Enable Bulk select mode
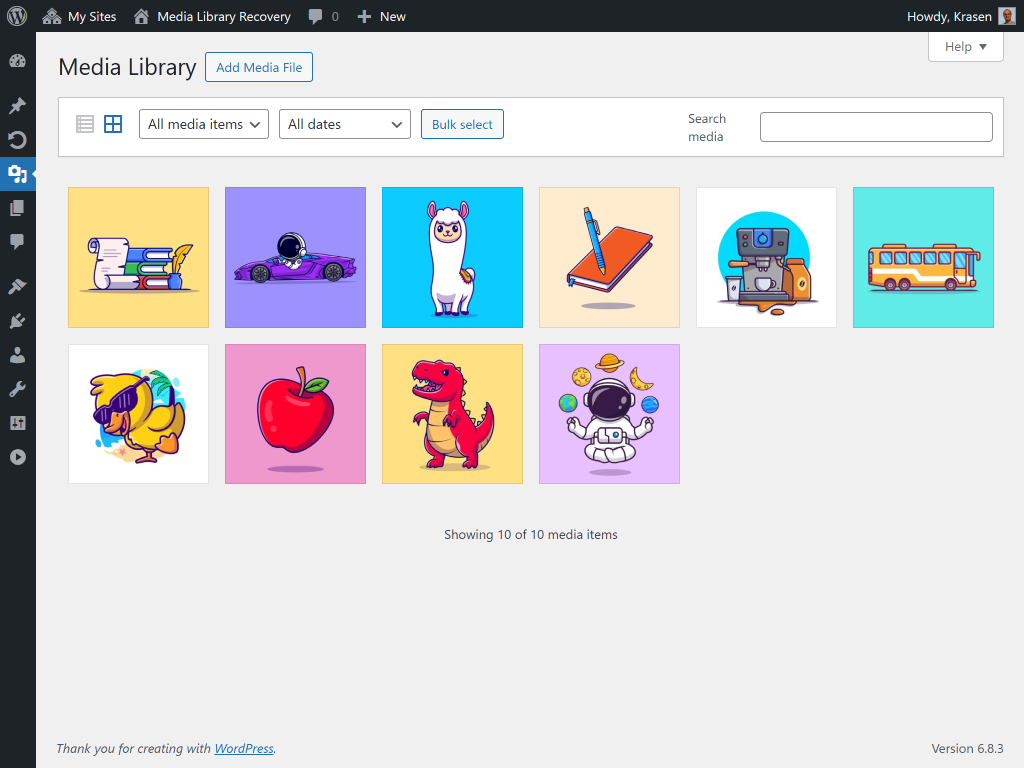Viewport: 1024px width, 768px height. (462, 124)
